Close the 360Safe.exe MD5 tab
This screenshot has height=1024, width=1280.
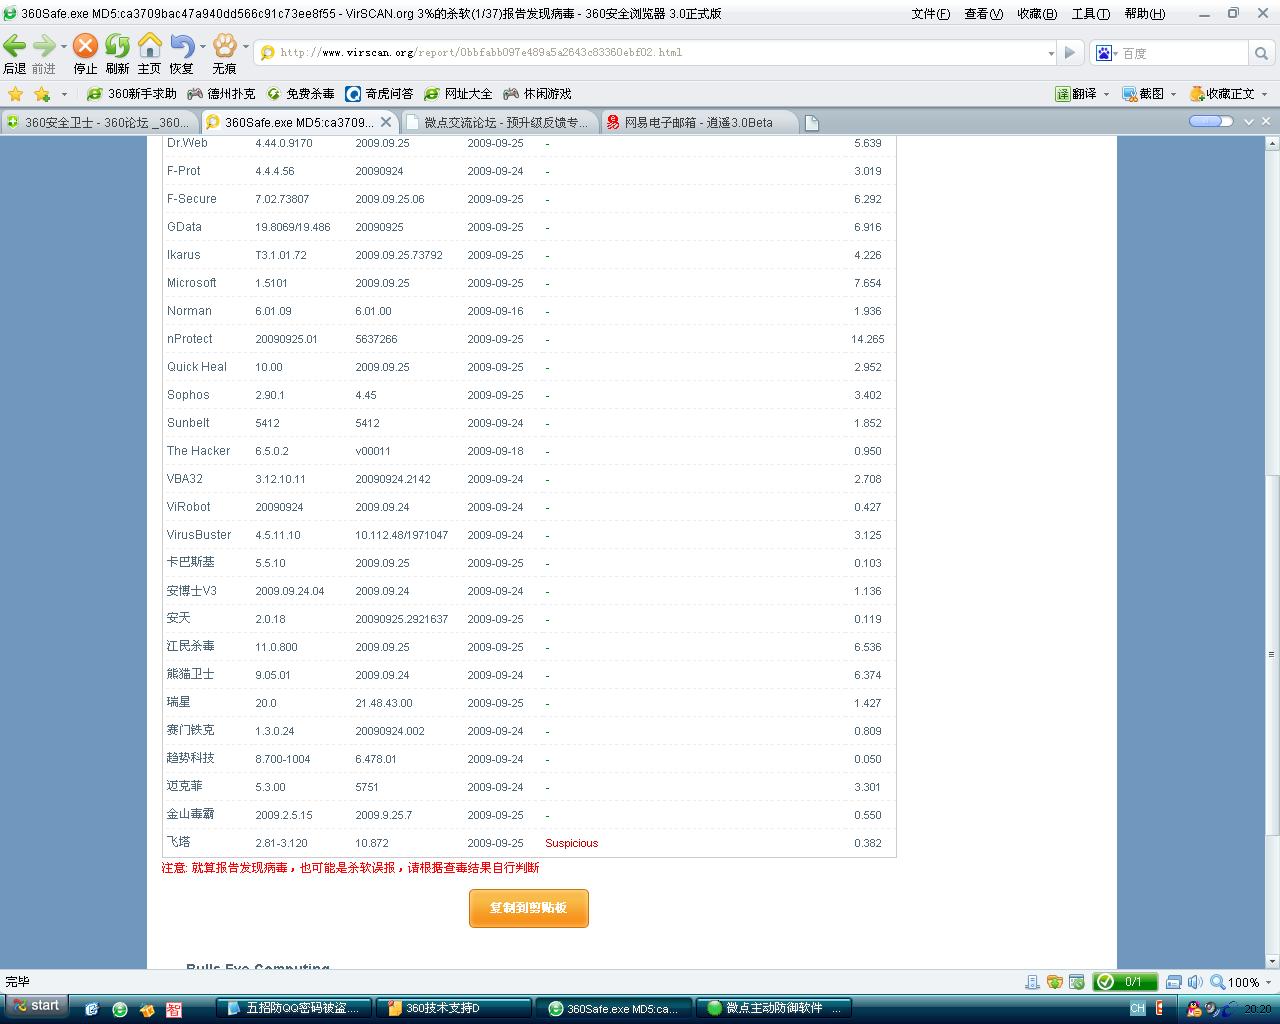point(386,122)
